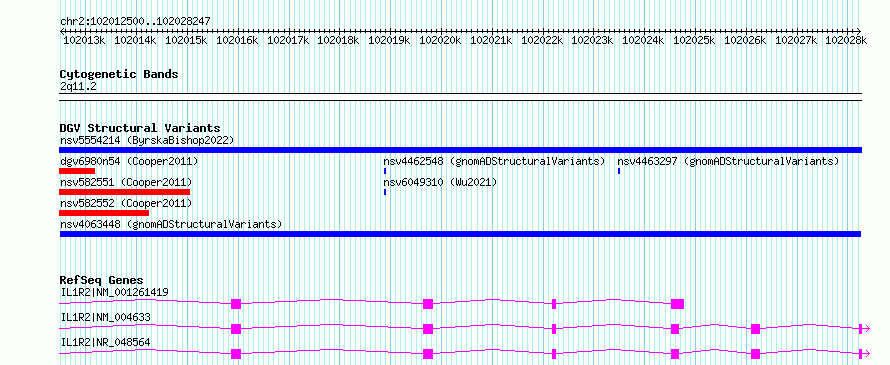Click the 102019k ruler label
Image resolution: width=890 pixels, height=365 pixels.
[x=389, y=40]
